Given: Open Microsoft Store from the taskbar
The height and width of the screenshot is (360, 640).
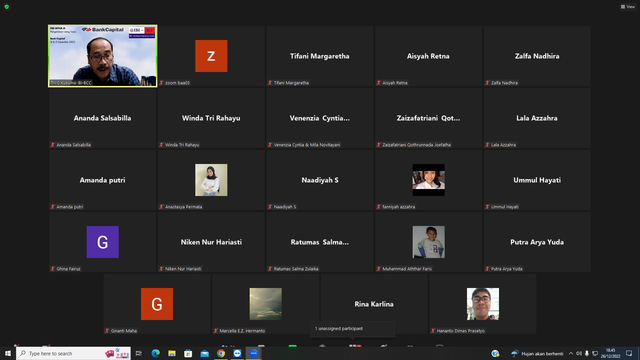Looking at the screenshot, I should [x=188, y=353].
